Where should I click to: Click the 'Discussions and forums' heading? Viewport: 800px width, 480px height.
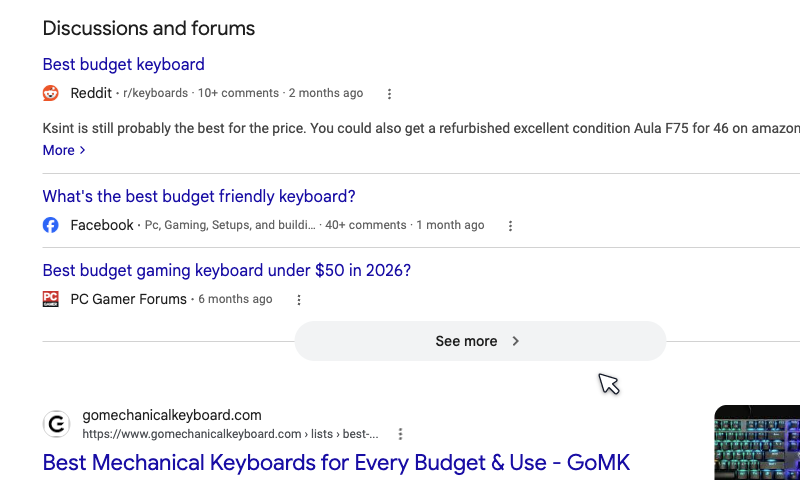(x=149, y=29)
